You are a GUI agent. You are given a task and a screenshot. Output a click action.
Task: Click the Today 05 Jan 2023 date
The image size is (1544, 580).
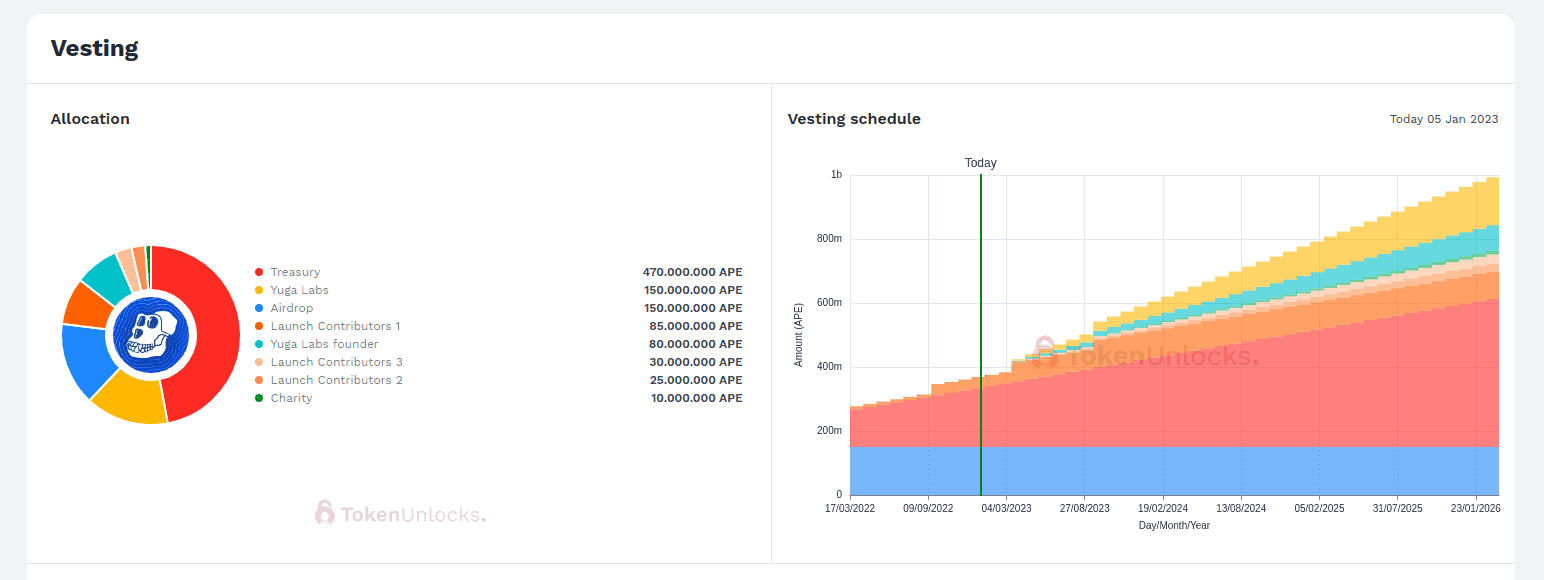click(1444, 119)
